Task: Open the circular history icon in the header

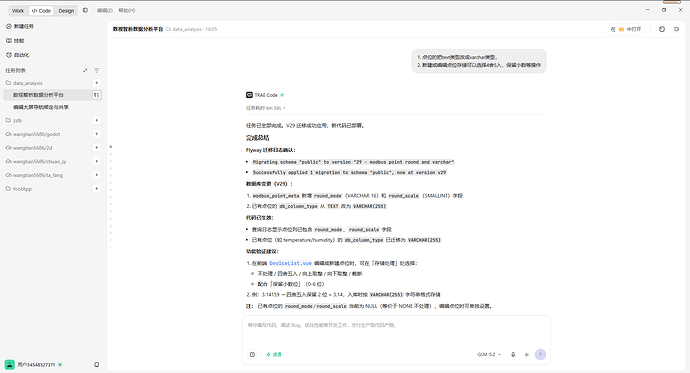Action: pos(662,29)
